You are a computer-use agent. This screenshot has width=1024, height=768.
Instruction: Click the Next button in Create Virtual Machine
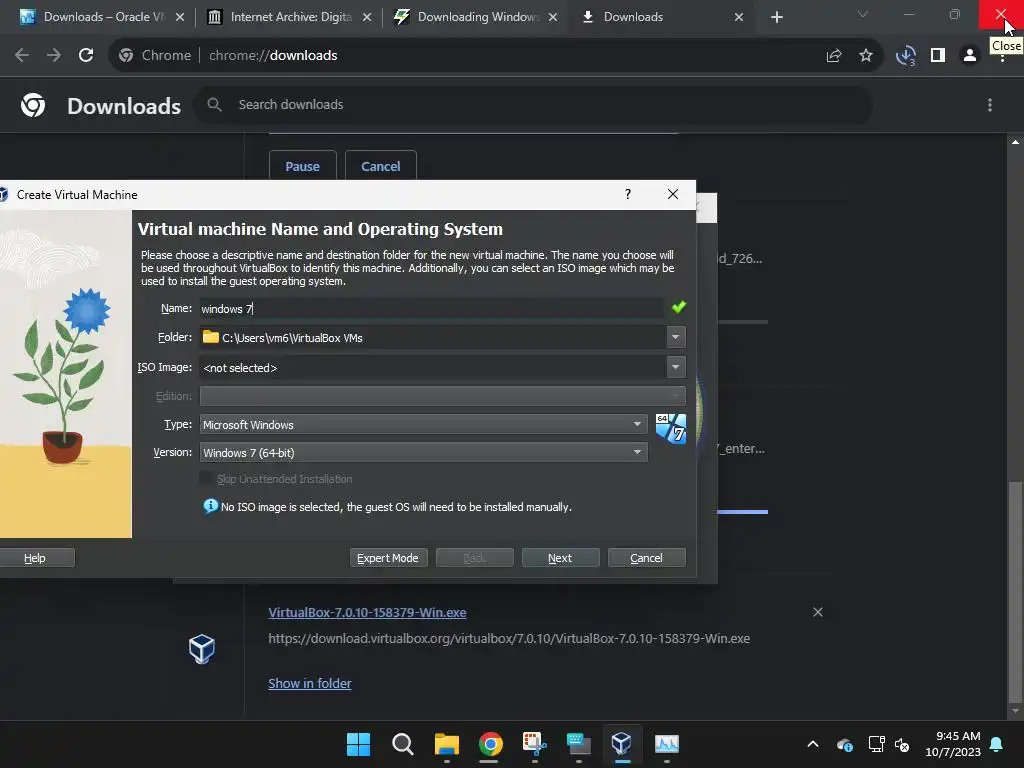click(560, 558)
